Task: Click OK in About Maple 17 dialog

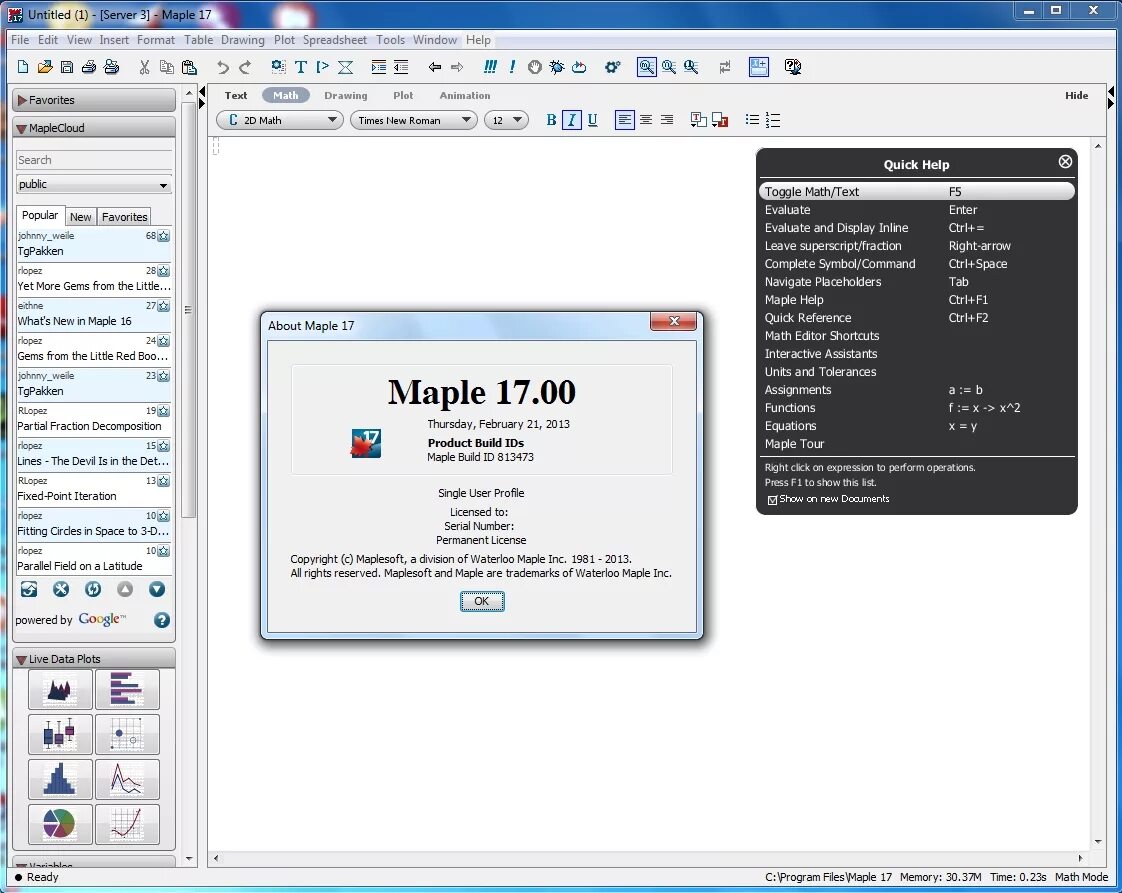Action: pos(482,601)
